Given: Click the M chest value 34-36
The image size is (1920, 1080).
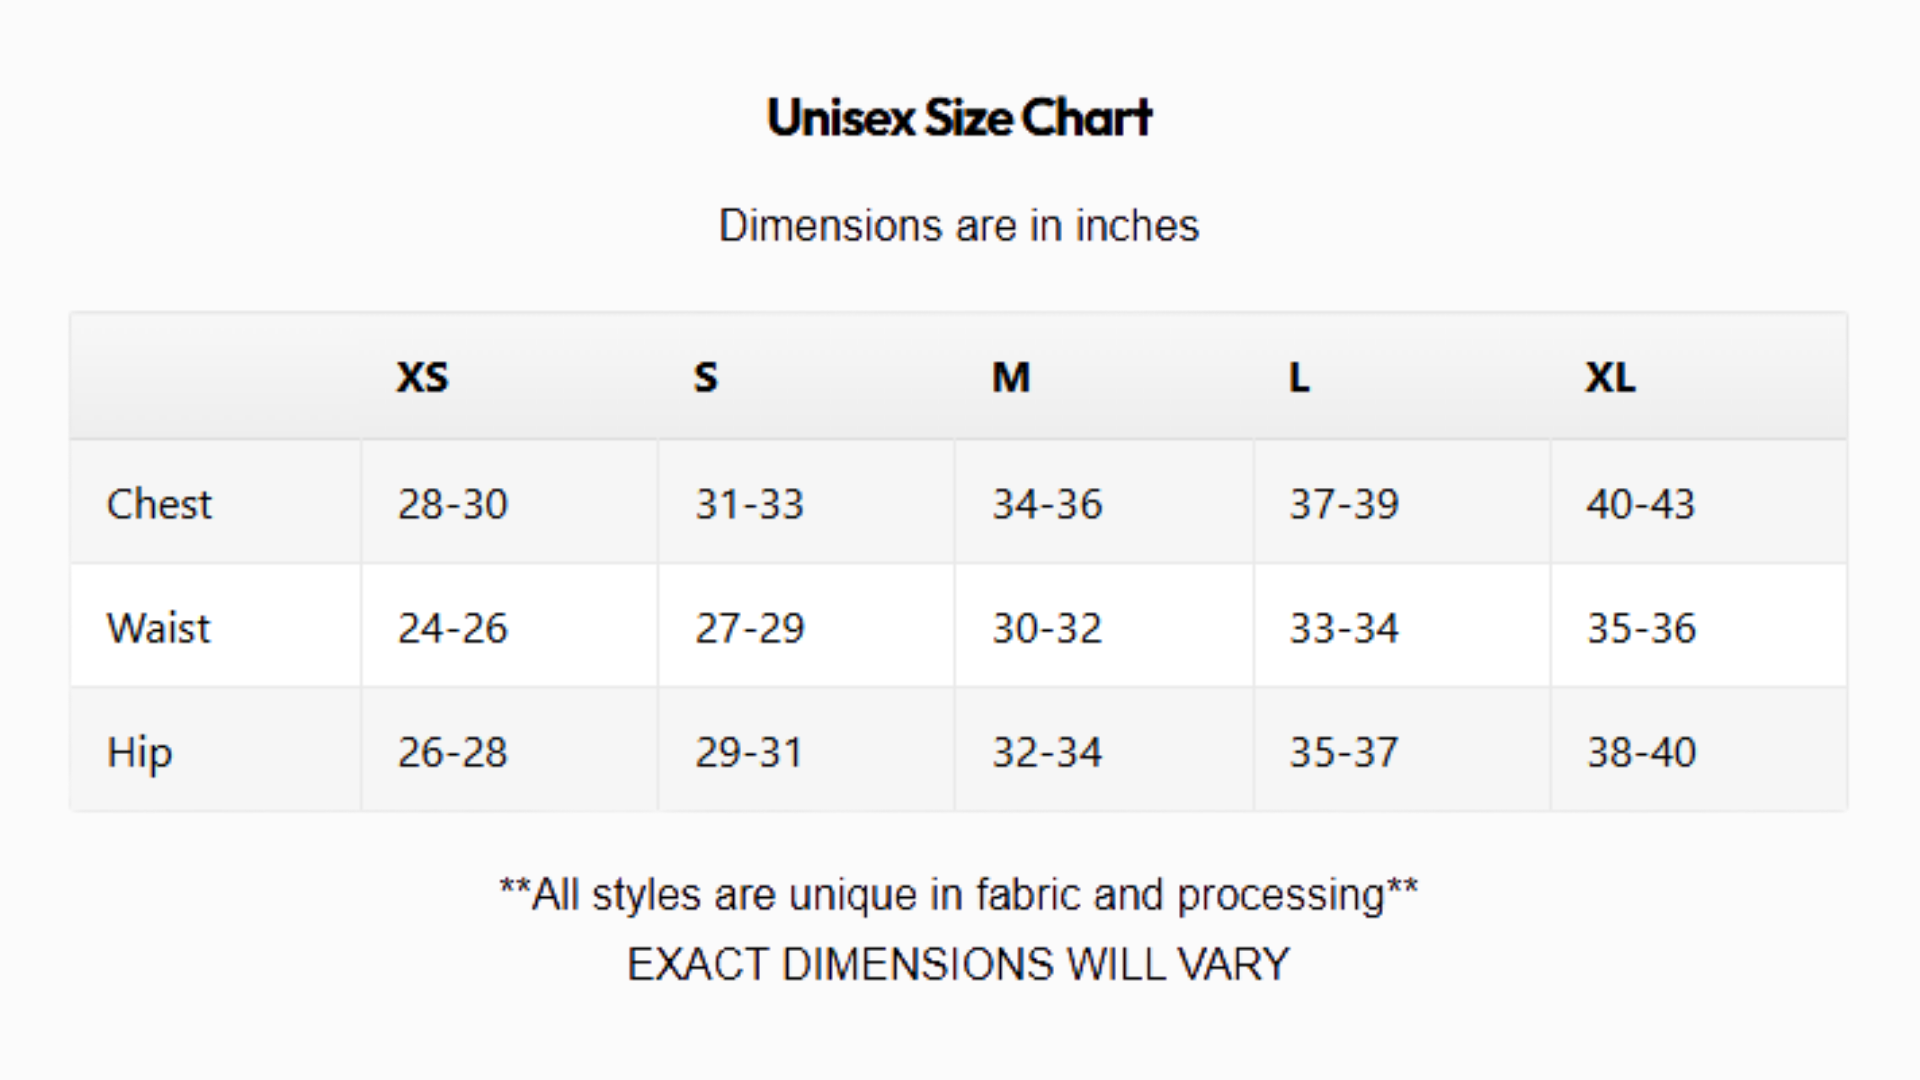Looking at the screenshot, I should (1047, 504).
